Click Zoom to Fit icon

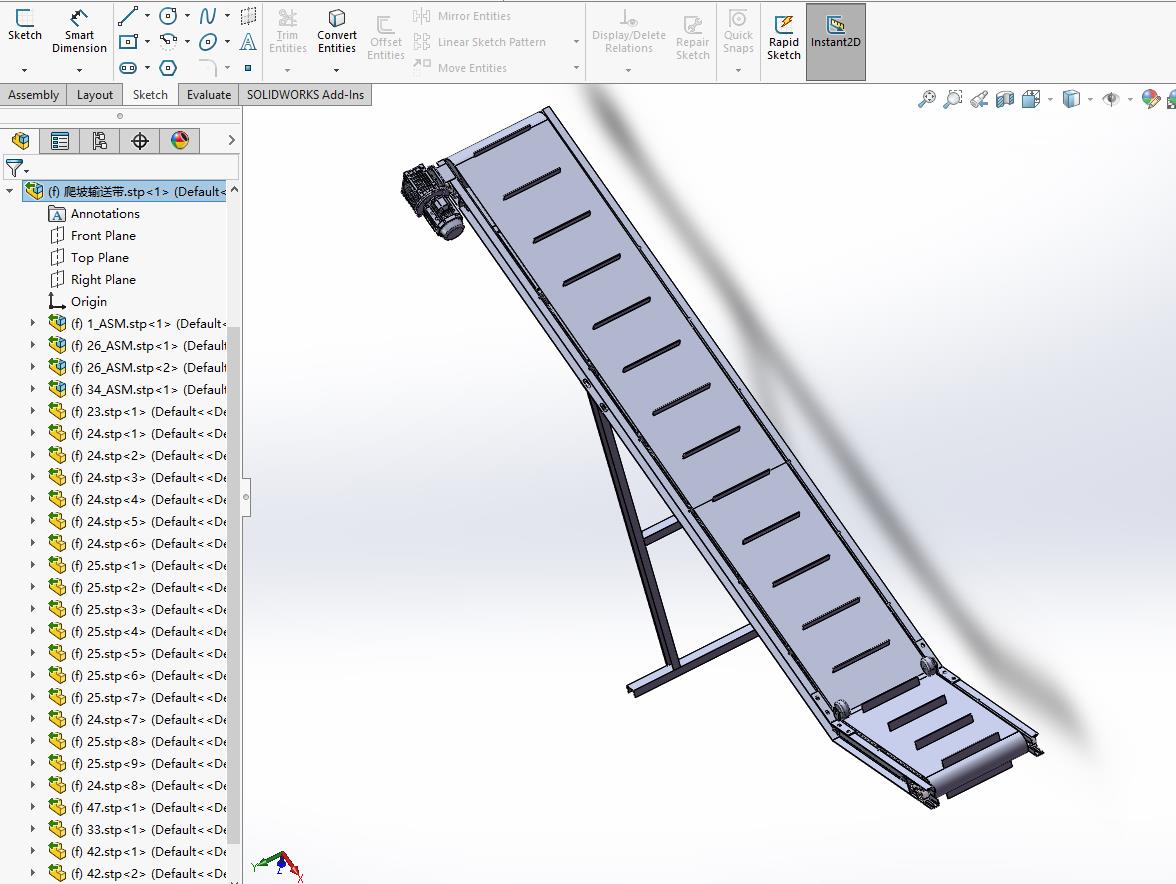(x=927, y=99)
